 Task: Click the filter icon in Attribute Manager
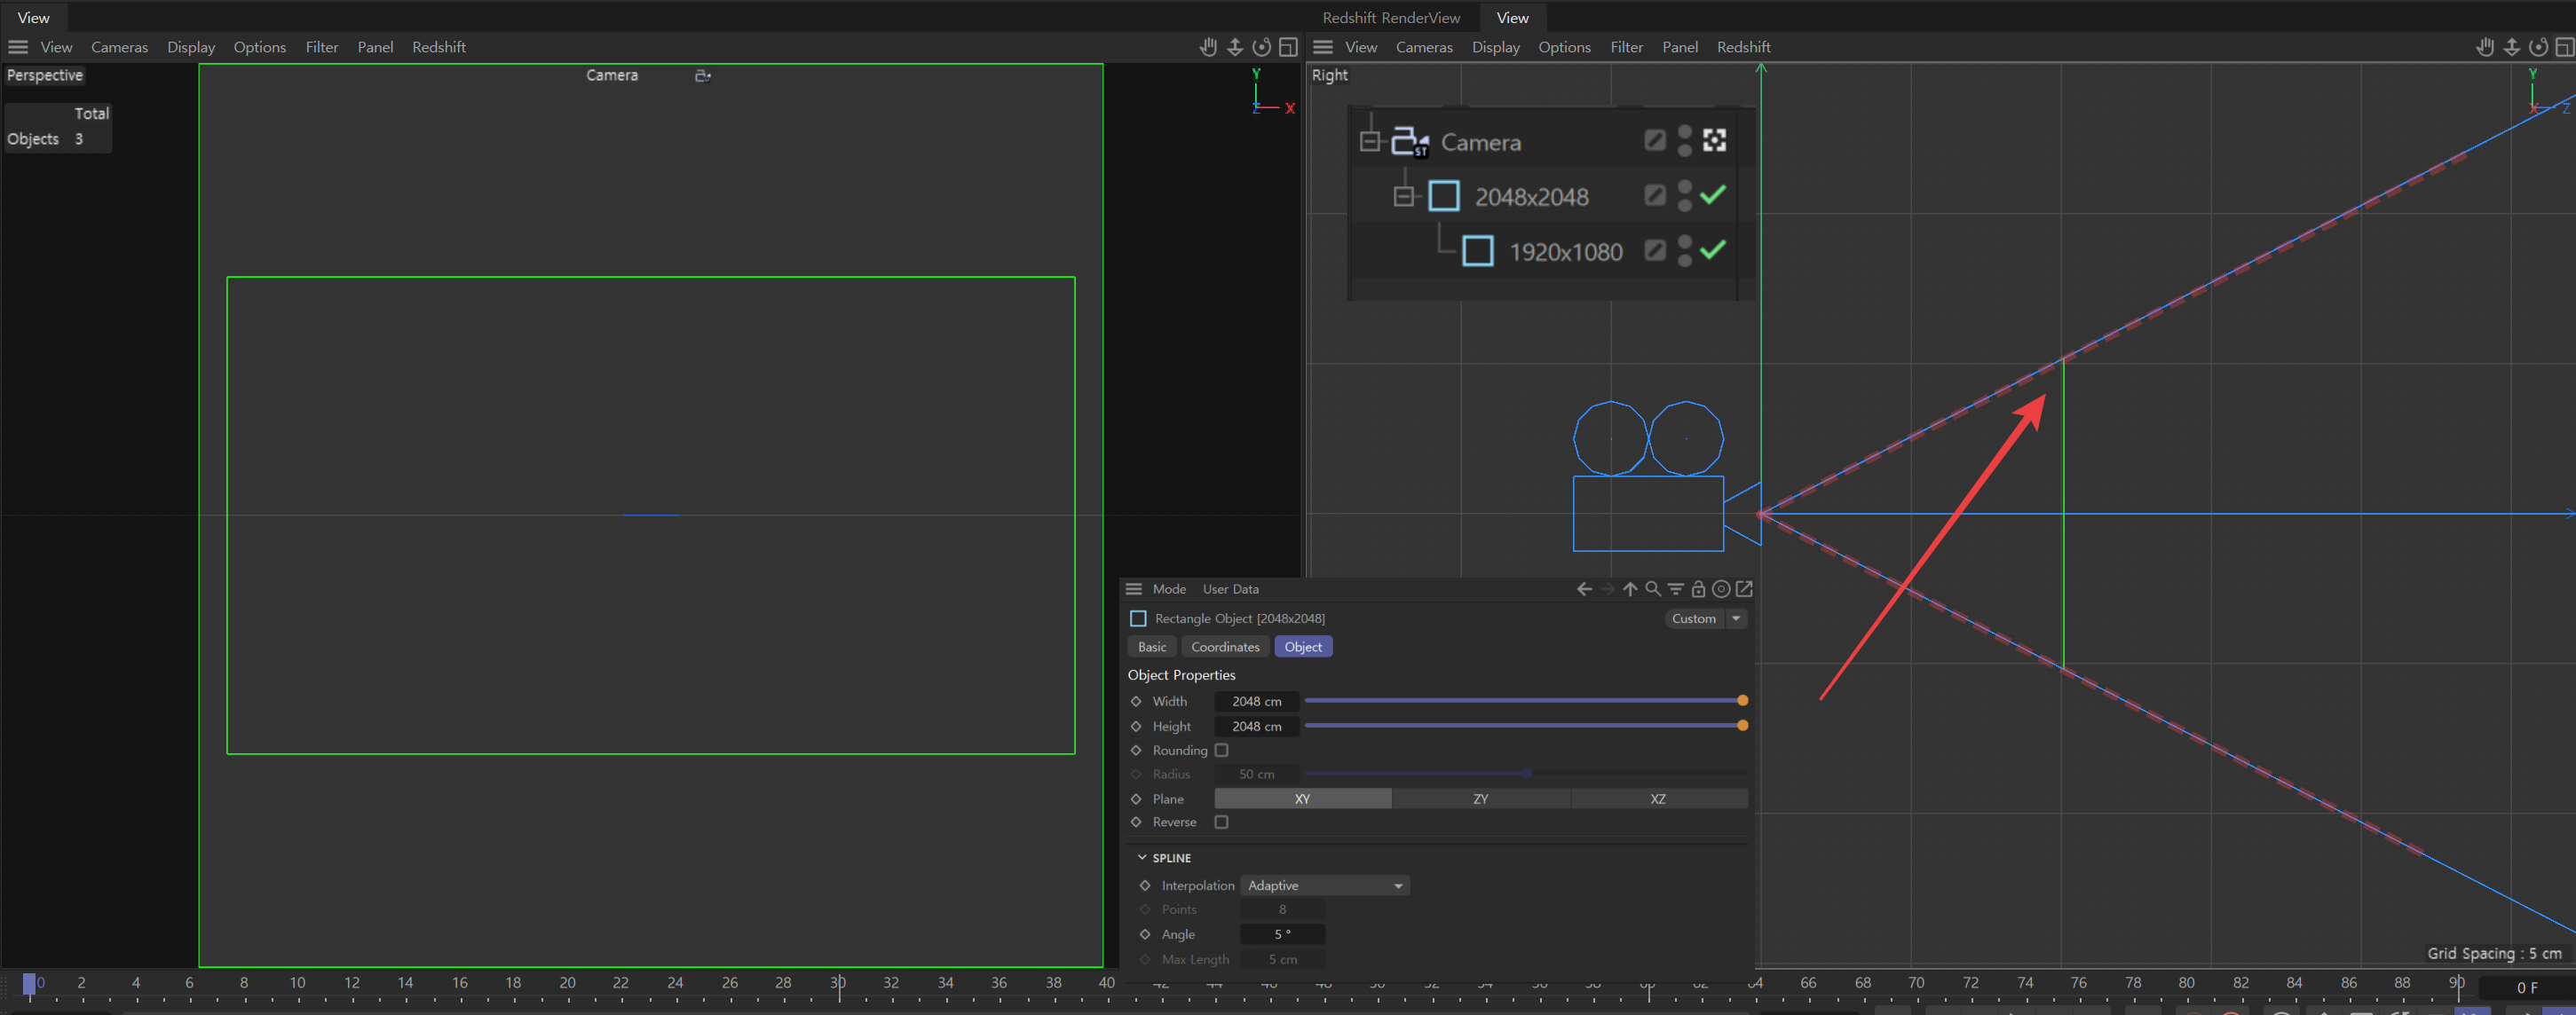(x=1676, y=589)
